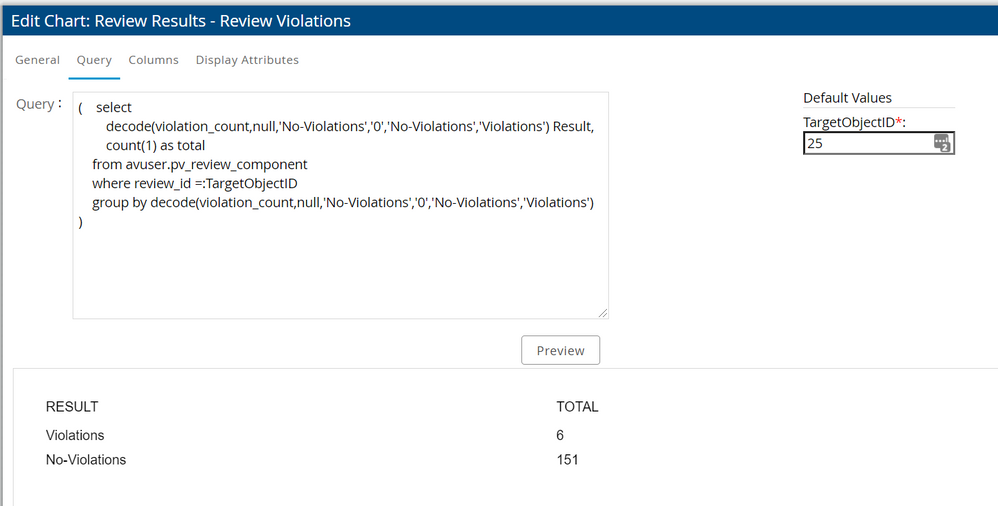
Task: Grab the query textarea resize handle
Action: pyautogui.click(x=603, y=314)
